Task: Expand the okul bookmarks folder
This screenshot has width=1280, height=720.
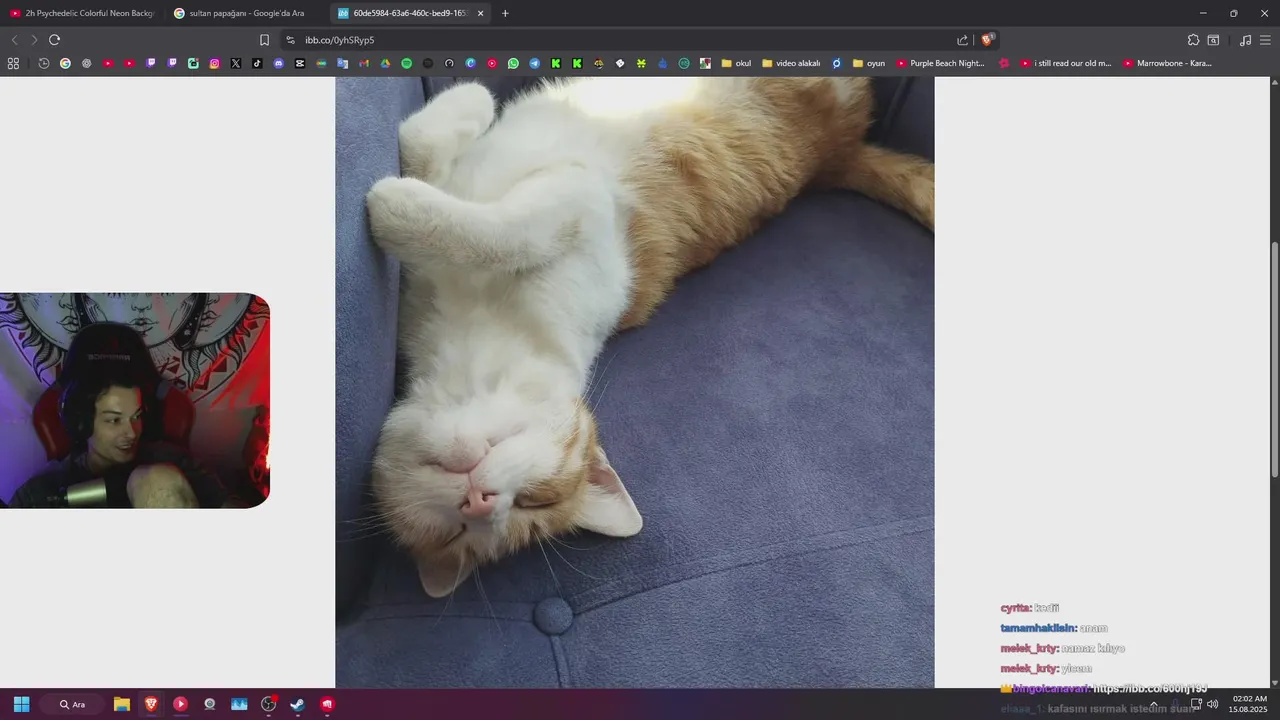Action: coord(736,63)
